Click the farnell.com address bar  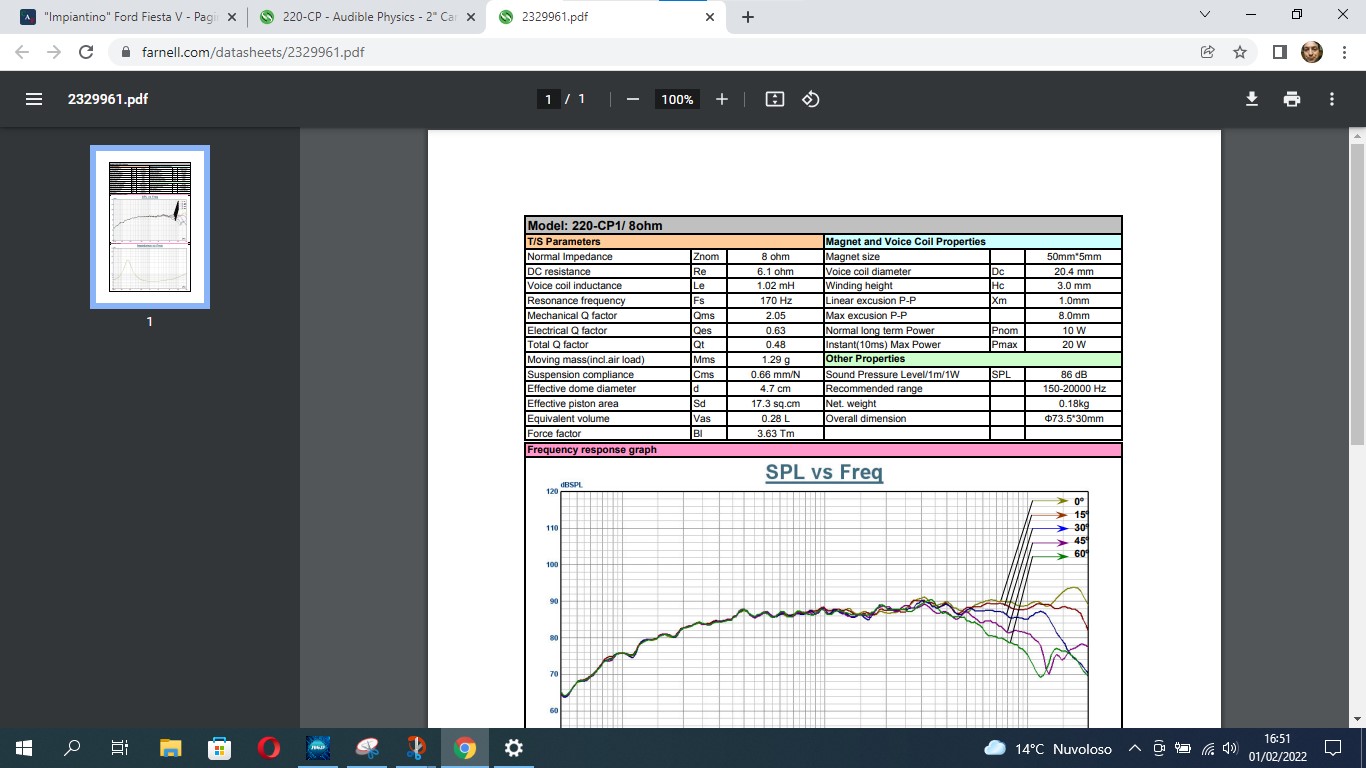point(650,52)
